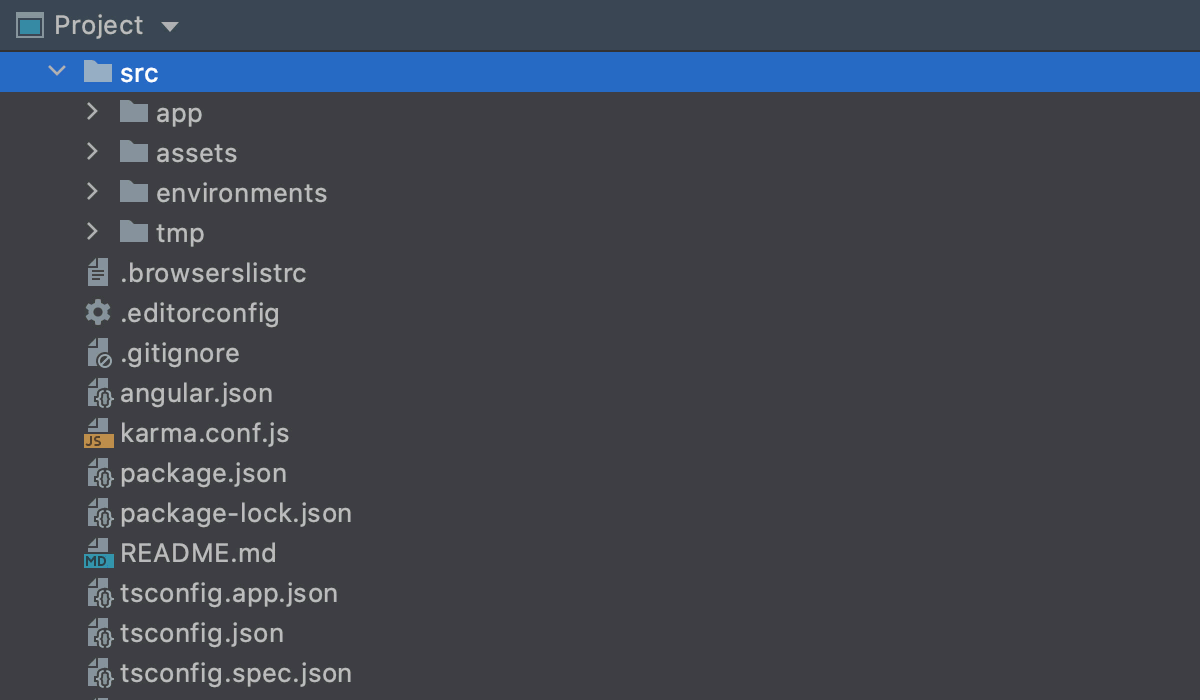Click the .editorconfig gear icon
This screenshot has height=700, width=1200.
click(x=97, y=313)
